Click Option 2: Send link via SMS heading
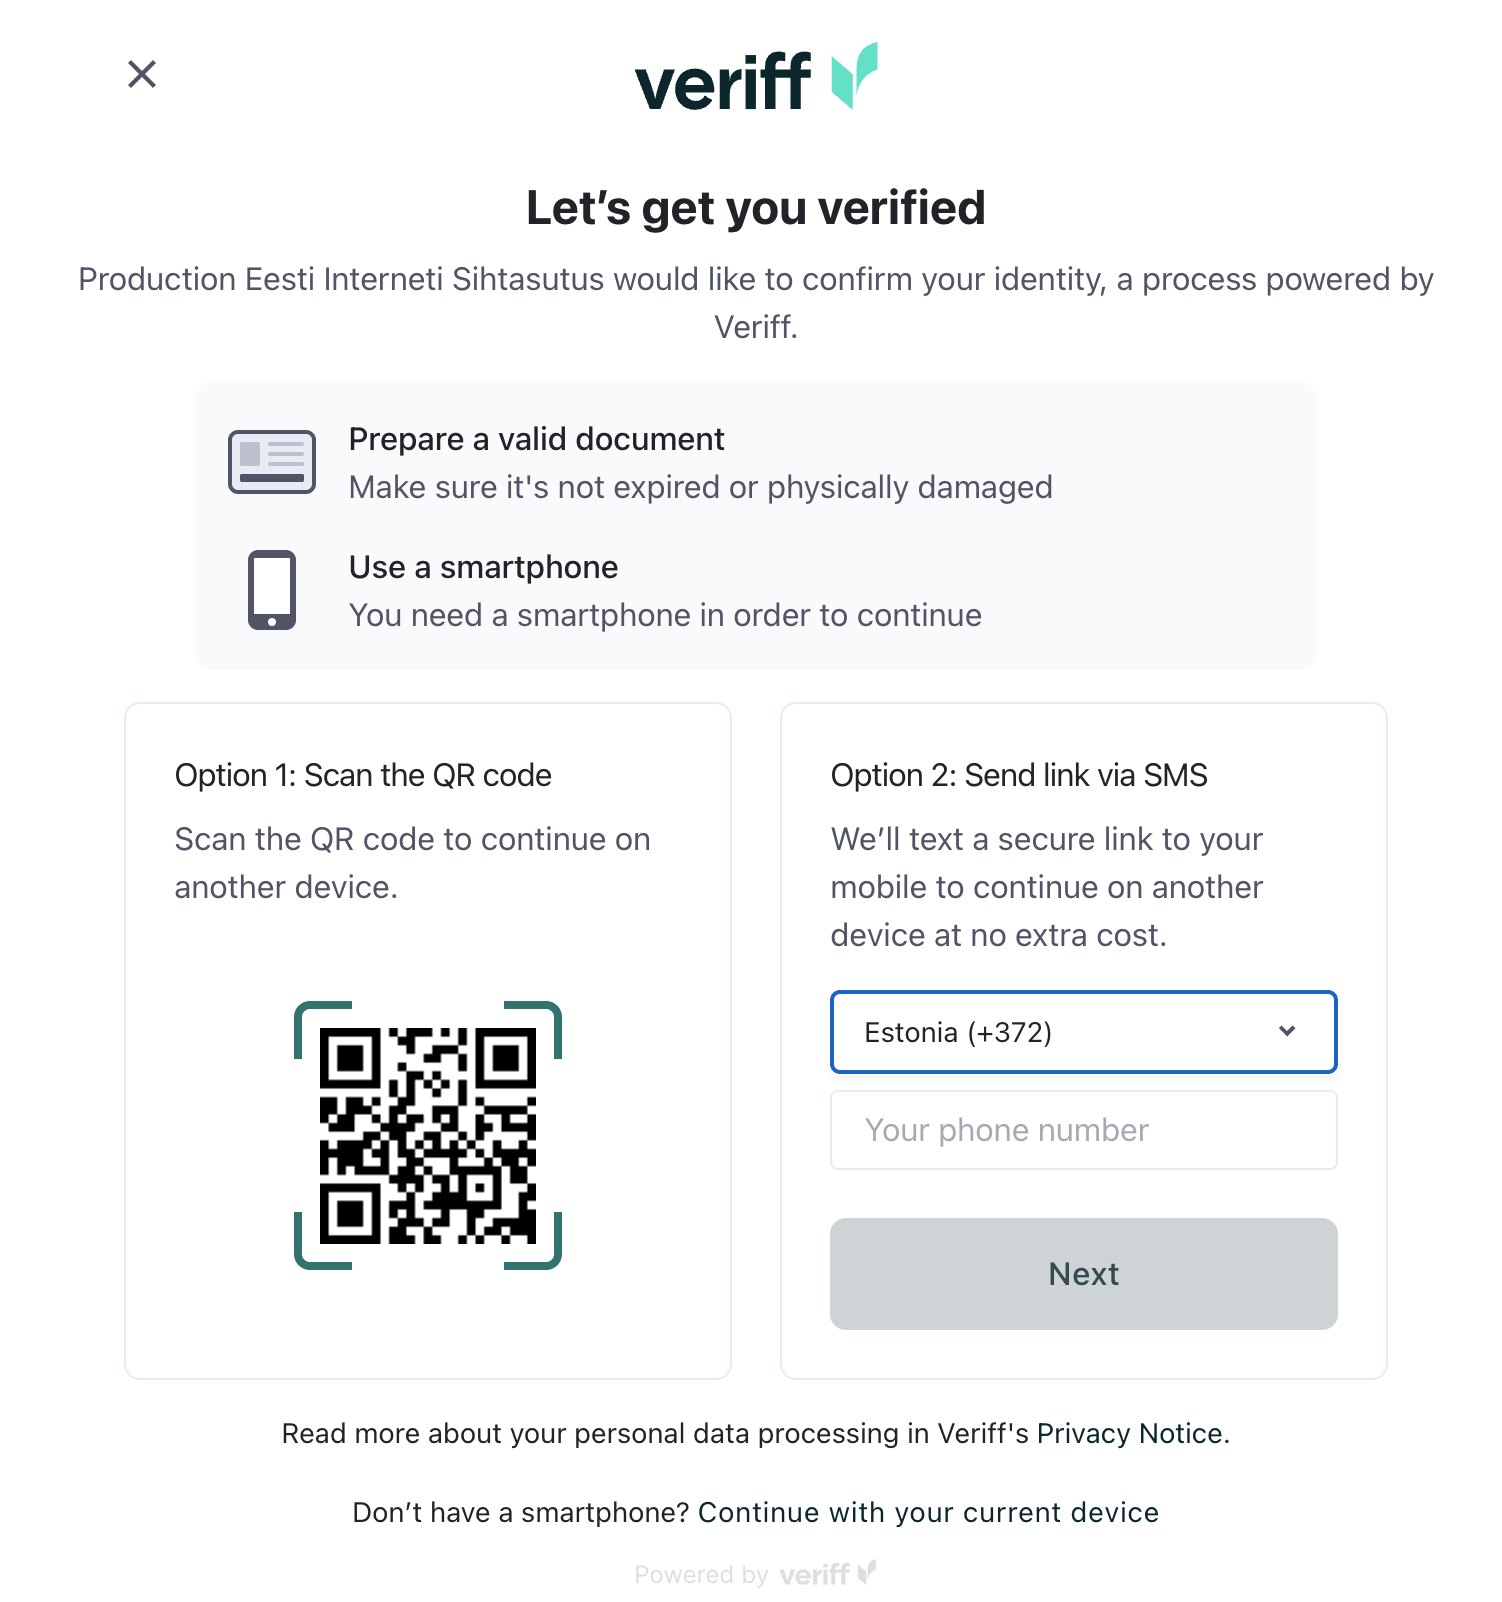This screenshot has width=1502, height=1602. coord(1019,775)
